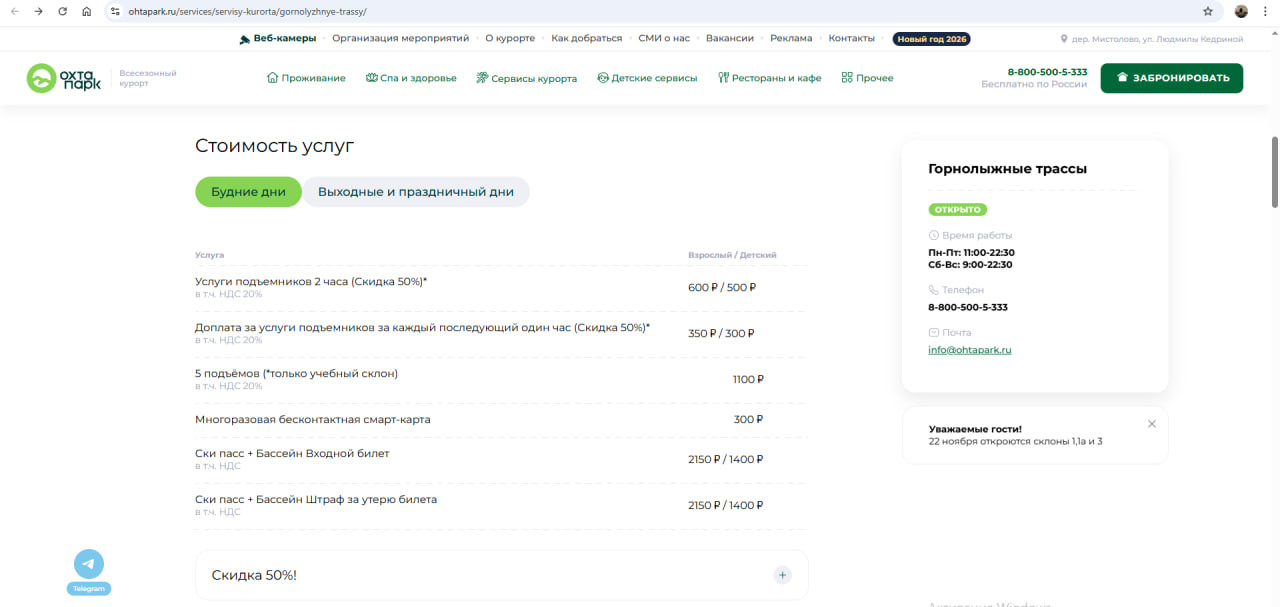1280x607 pixels.
Task: Close the Уважаемые гости notification
Action: click(x=1151, y=424)
